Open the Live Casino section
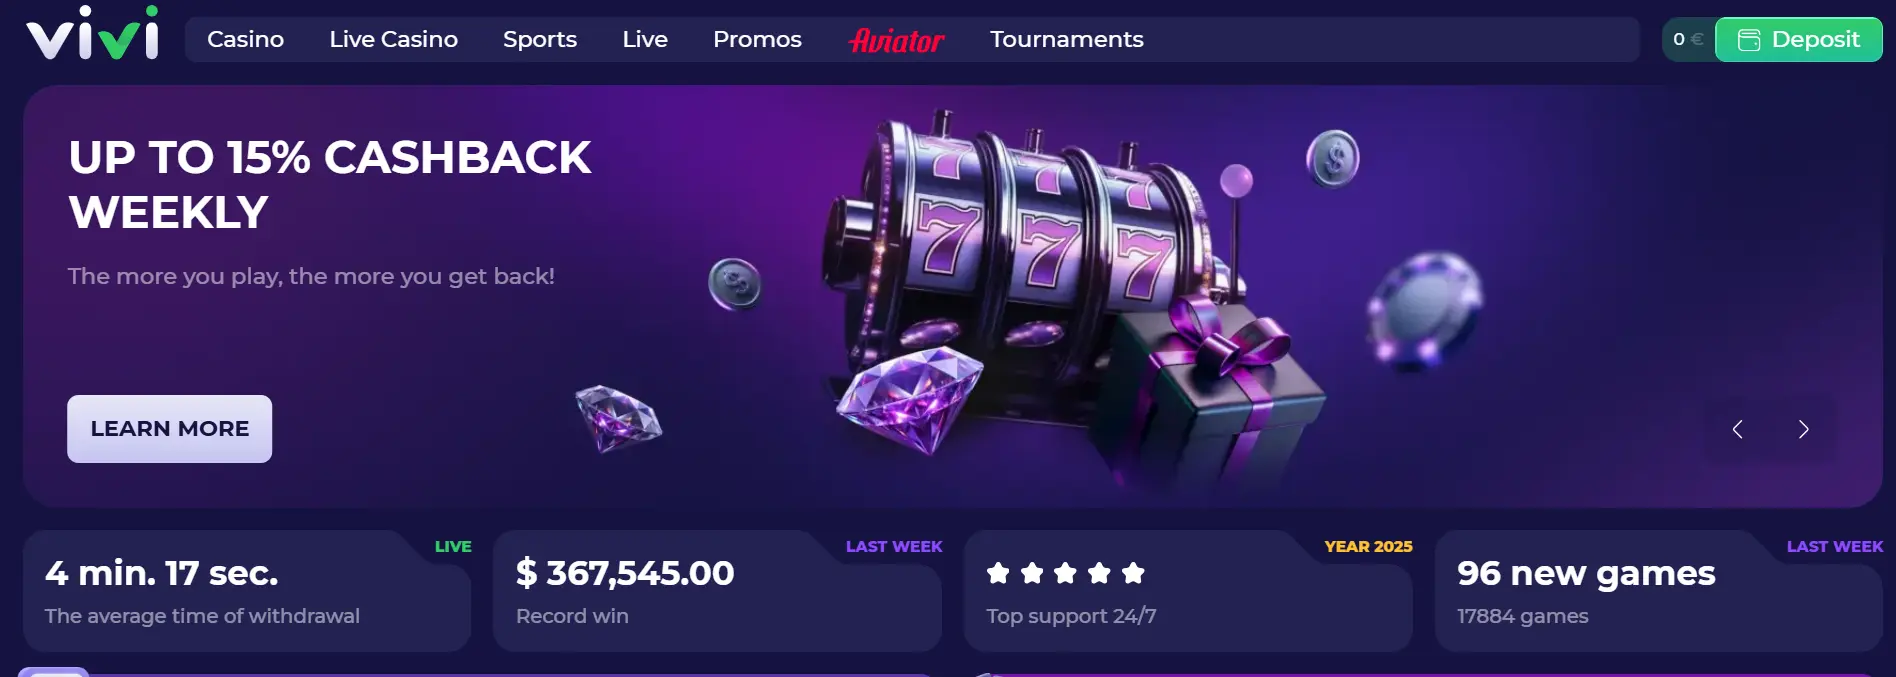Viewport: 1896px width, 677px height. point(393,39)
